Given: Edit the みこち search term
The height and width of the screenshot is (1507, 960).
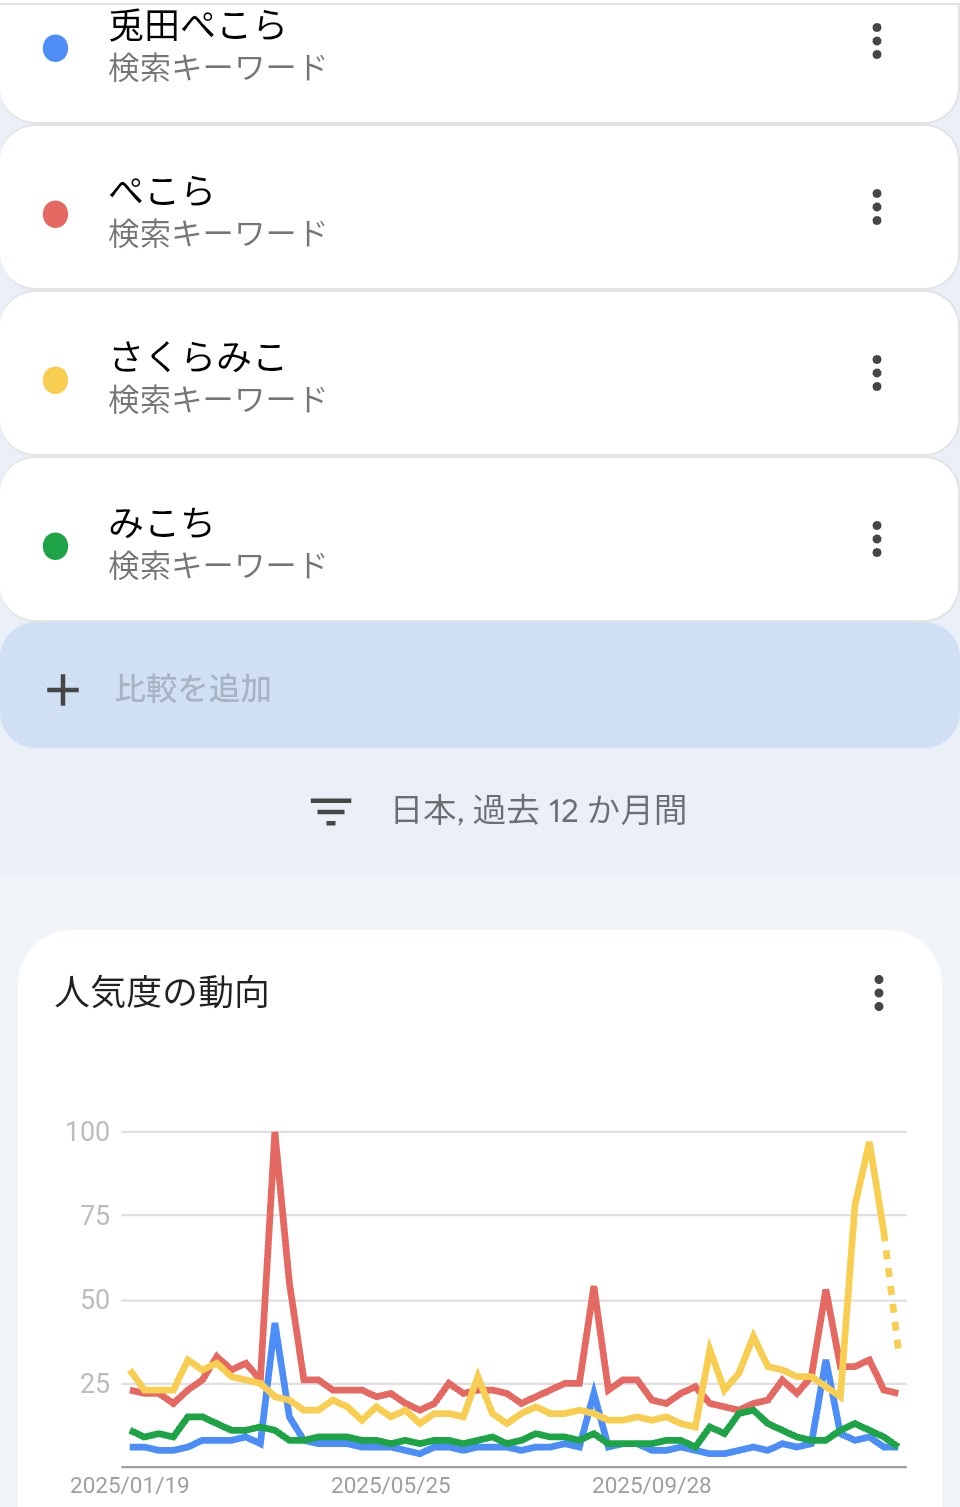Looking at the screenshot, I should [162, 522].
